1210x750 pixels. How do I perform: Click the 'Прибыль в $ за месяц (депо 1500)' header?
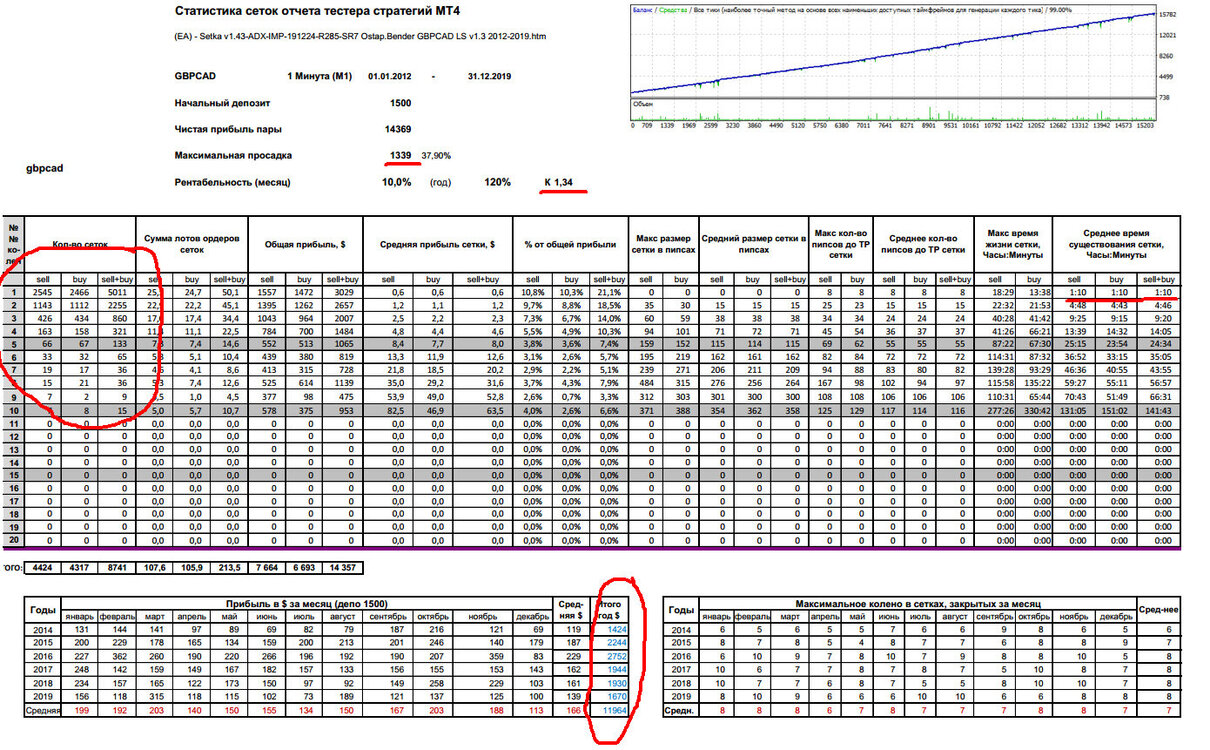307,604
